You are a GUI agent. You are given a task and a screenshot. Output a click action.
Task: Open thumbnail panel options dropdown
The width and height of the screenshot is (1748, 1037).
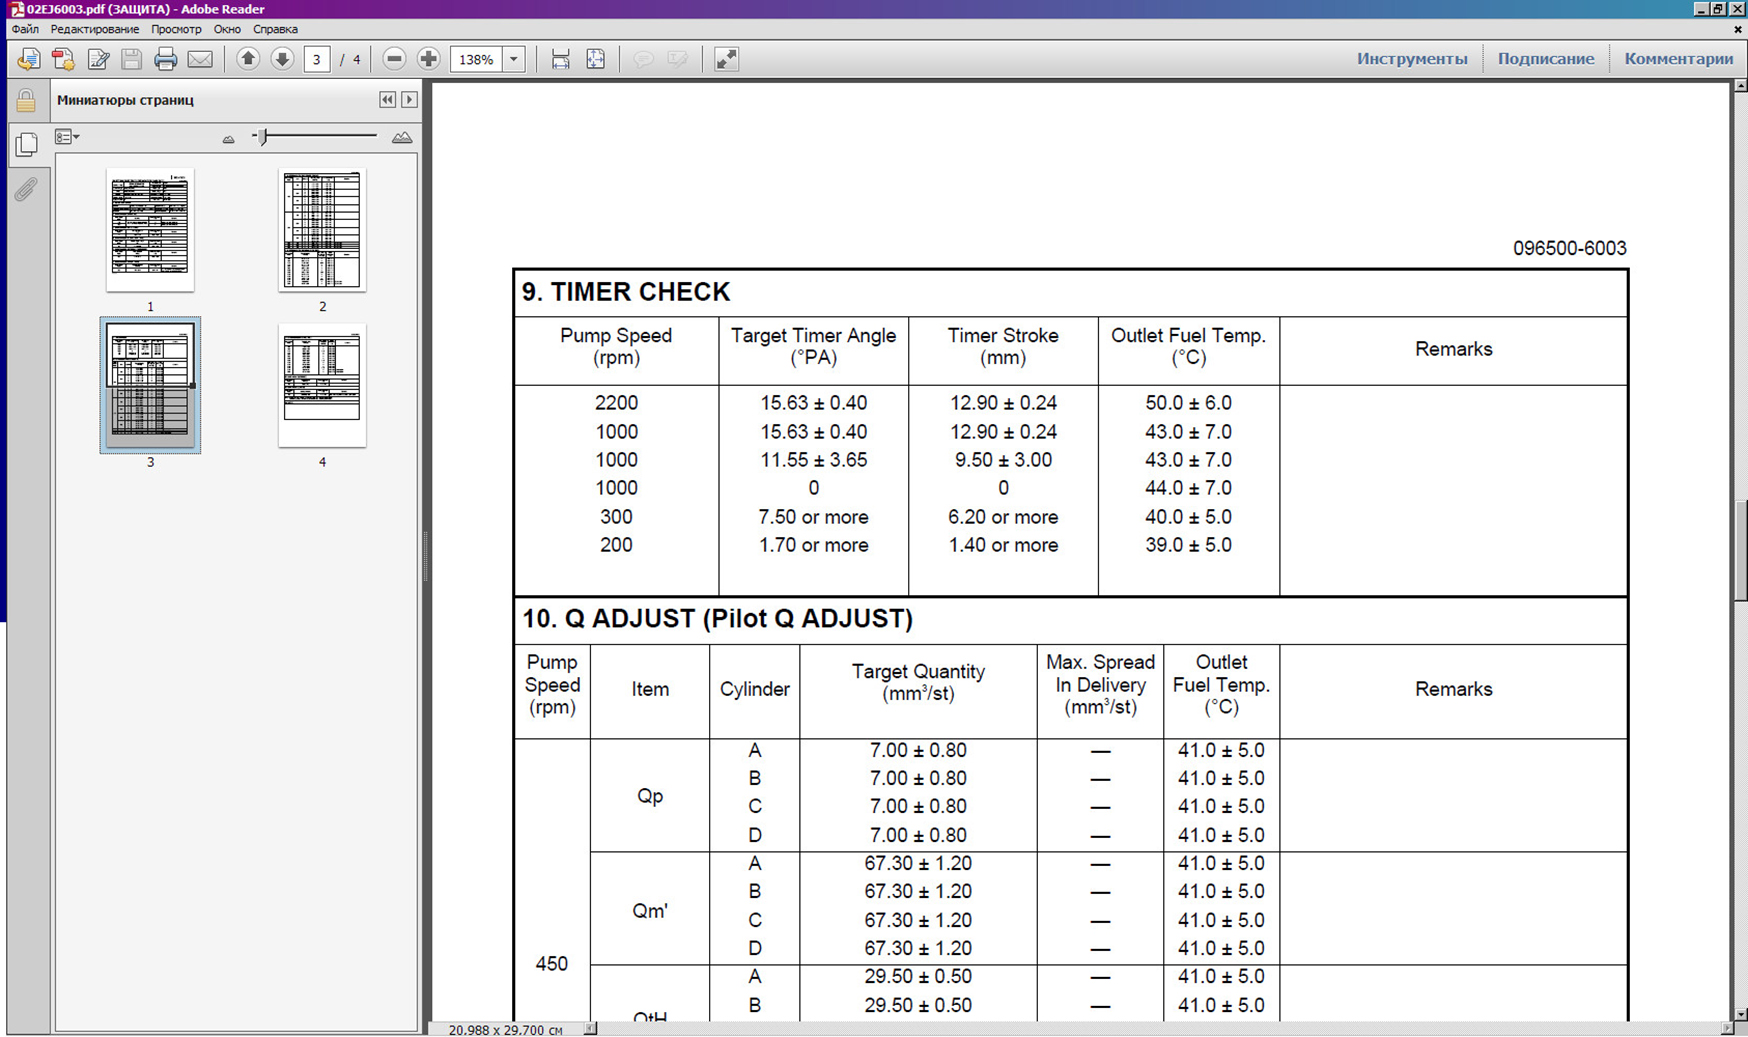(x=67, y=138)
